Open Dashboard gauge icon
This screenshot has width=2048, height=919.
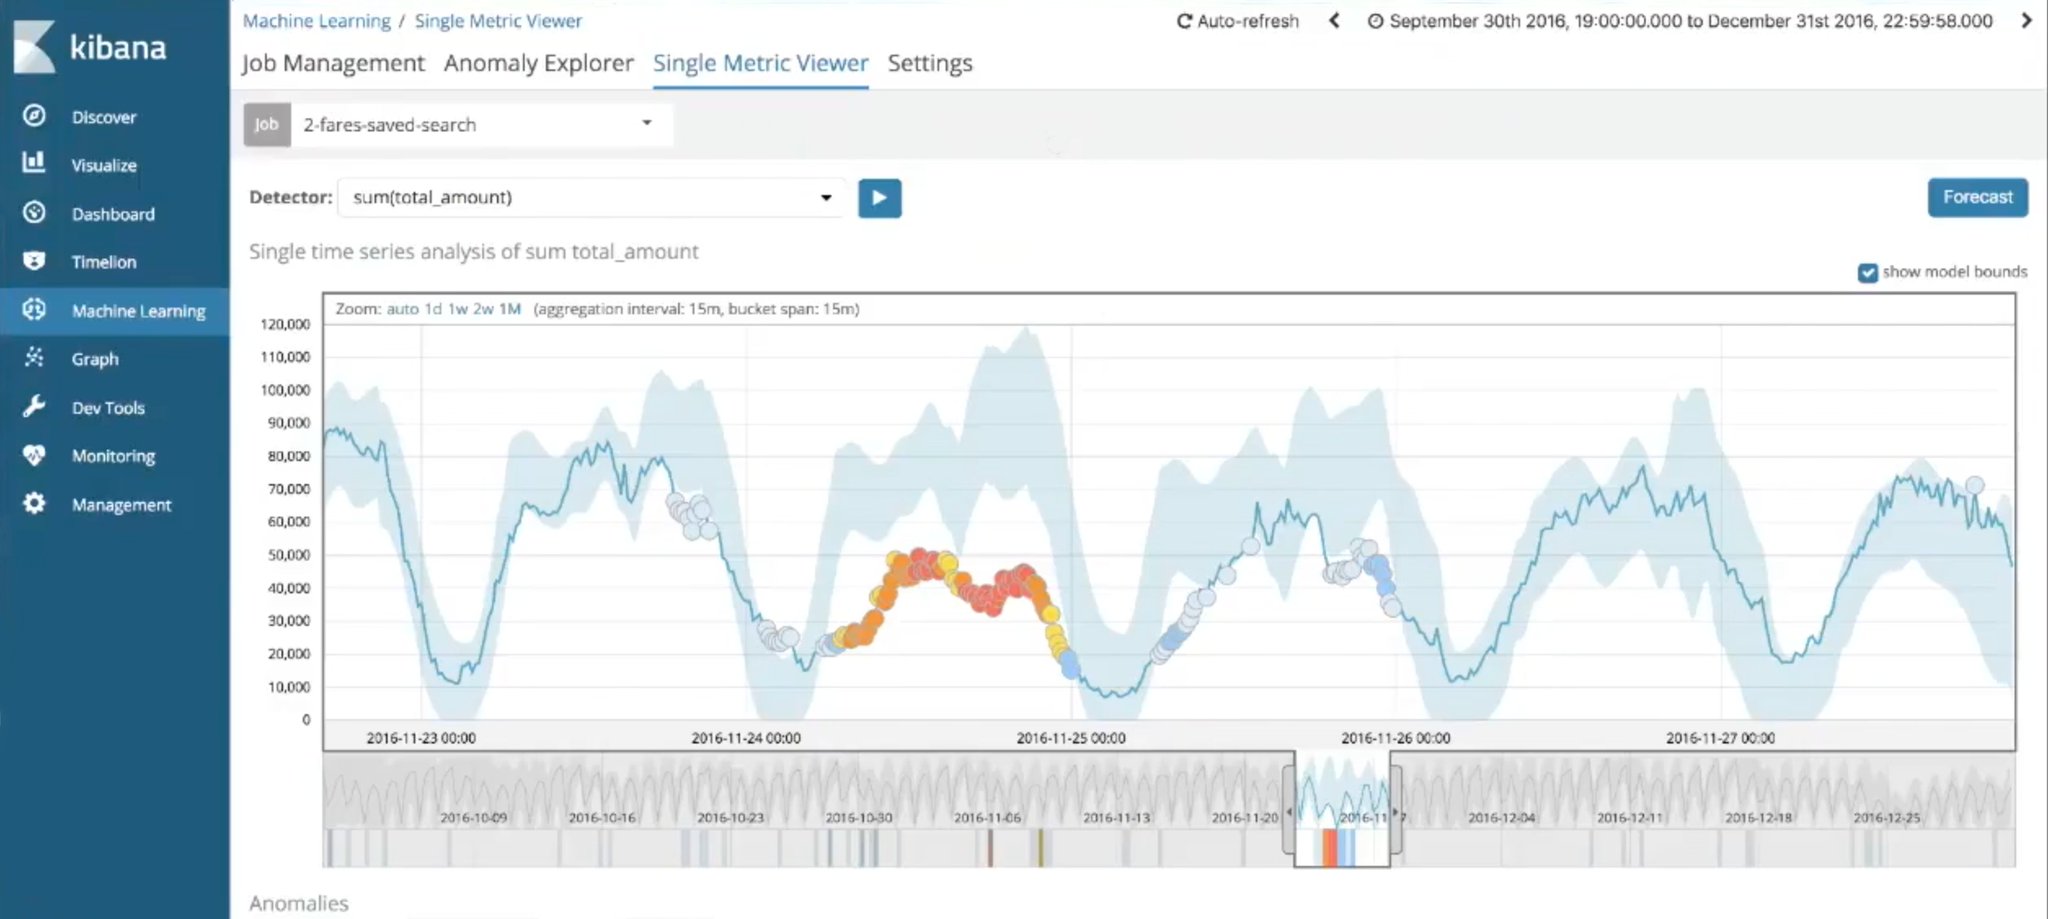coord(34,212)
